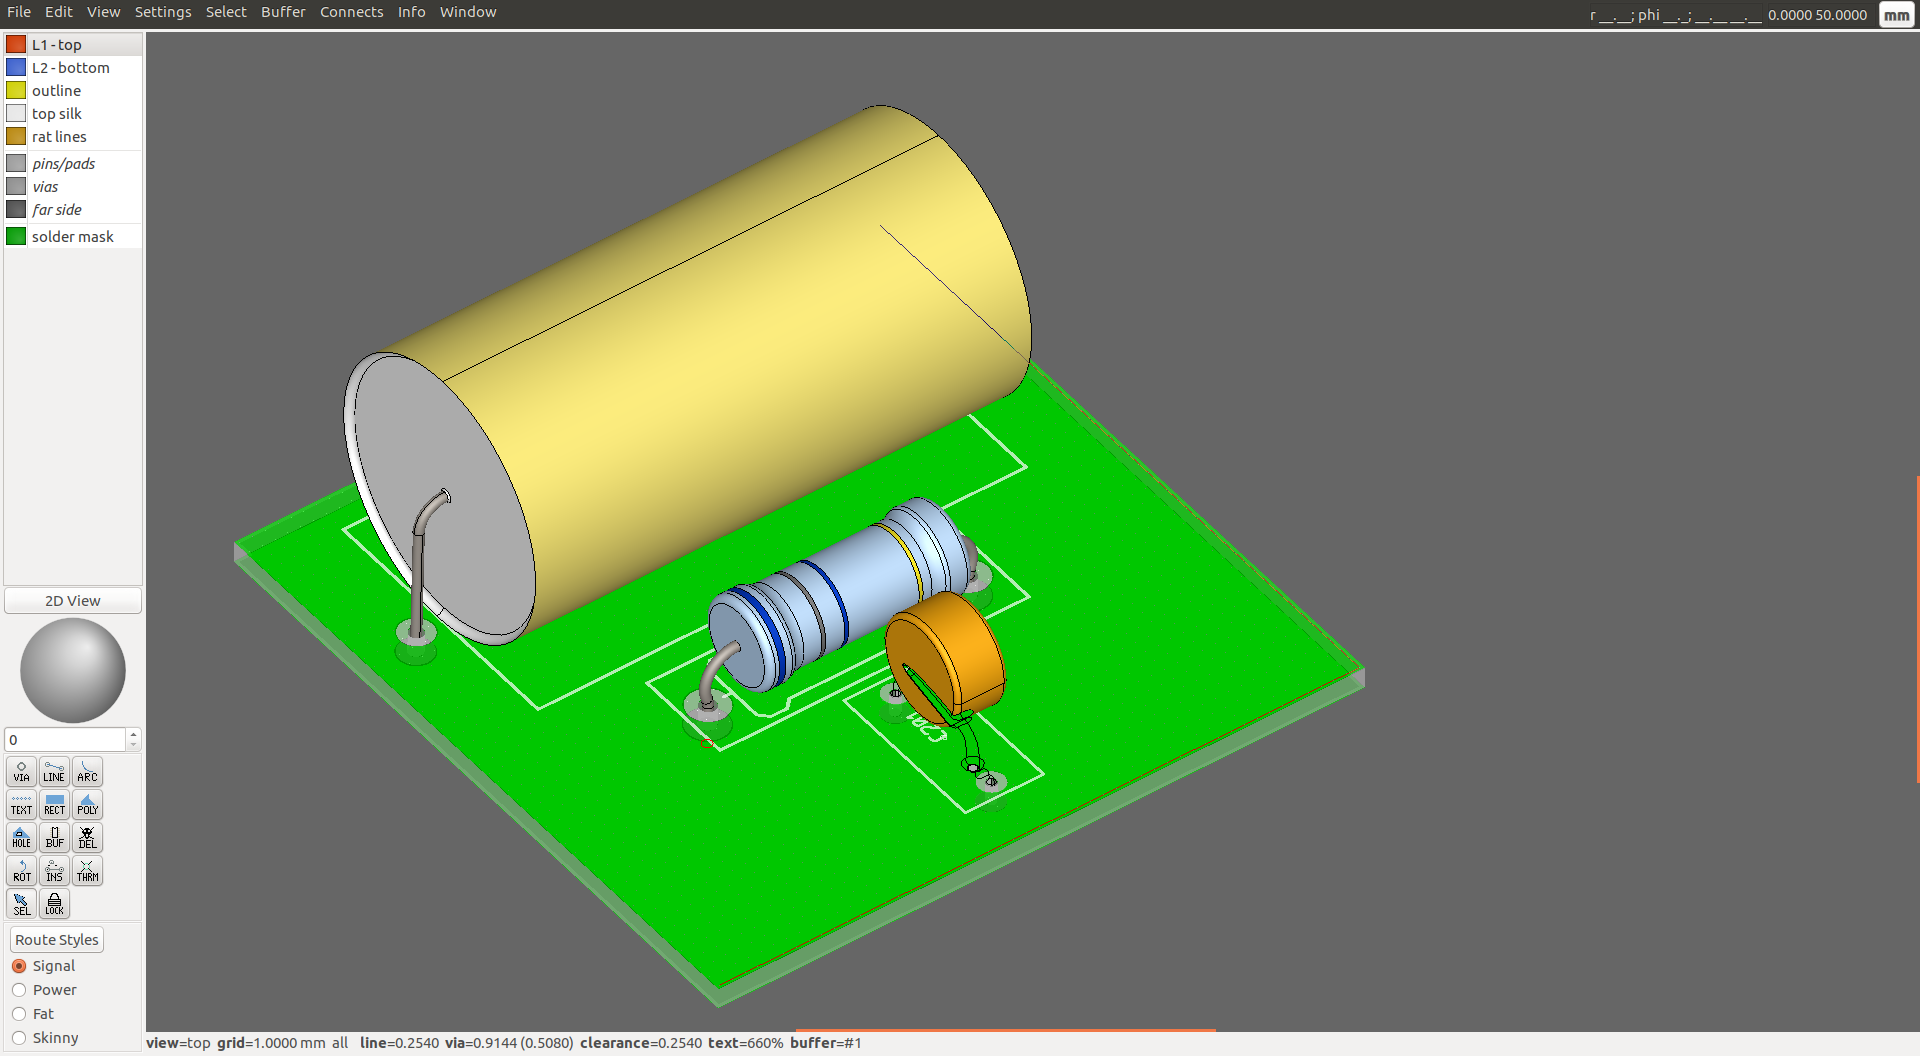Viewport: 1920px width, 1056px height.
Task: Select the outline layer name
Action: click(x=56, y=91)
